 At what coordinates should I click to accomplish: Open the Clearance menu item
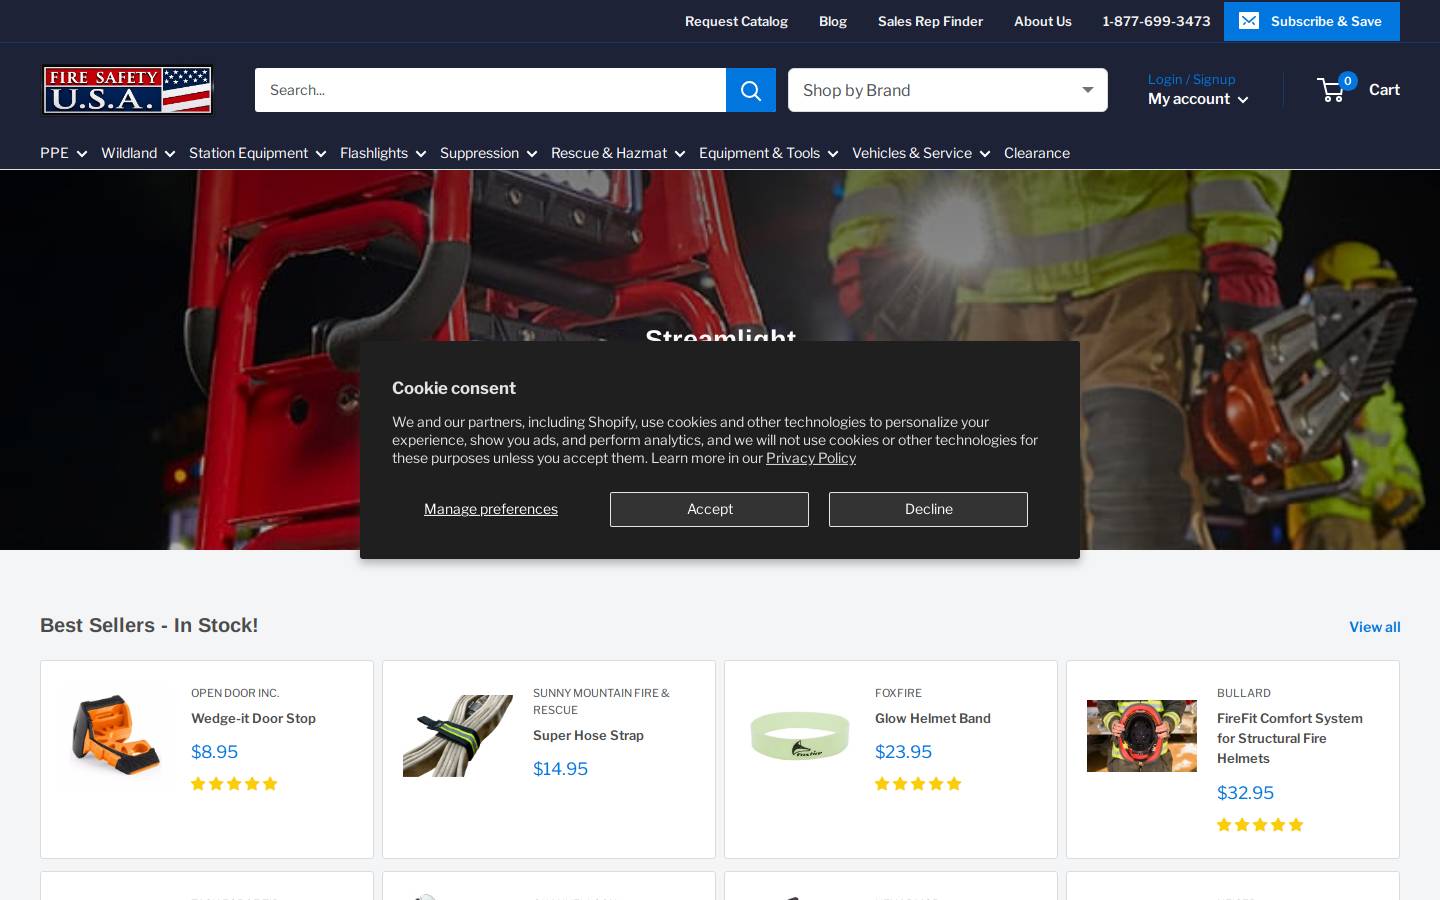(x=1037, y=153)
